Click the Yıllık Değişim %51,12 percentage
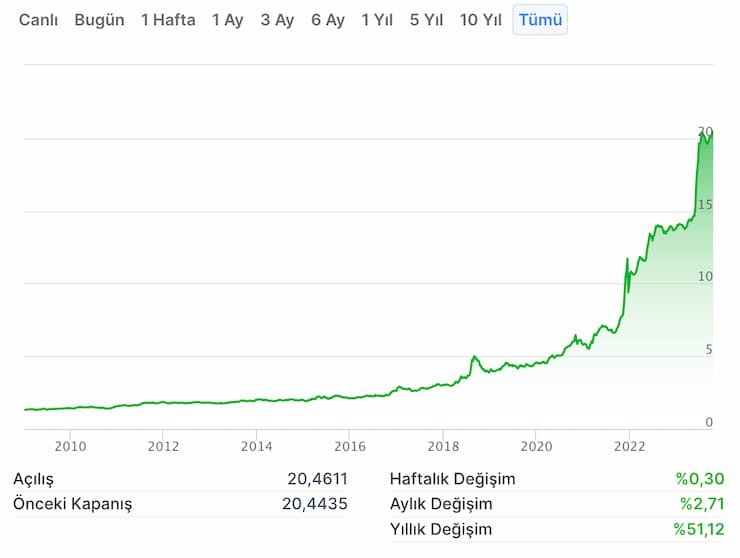This screenshot has width=740, height=558. pyautogui.click(x=698, y=529)
